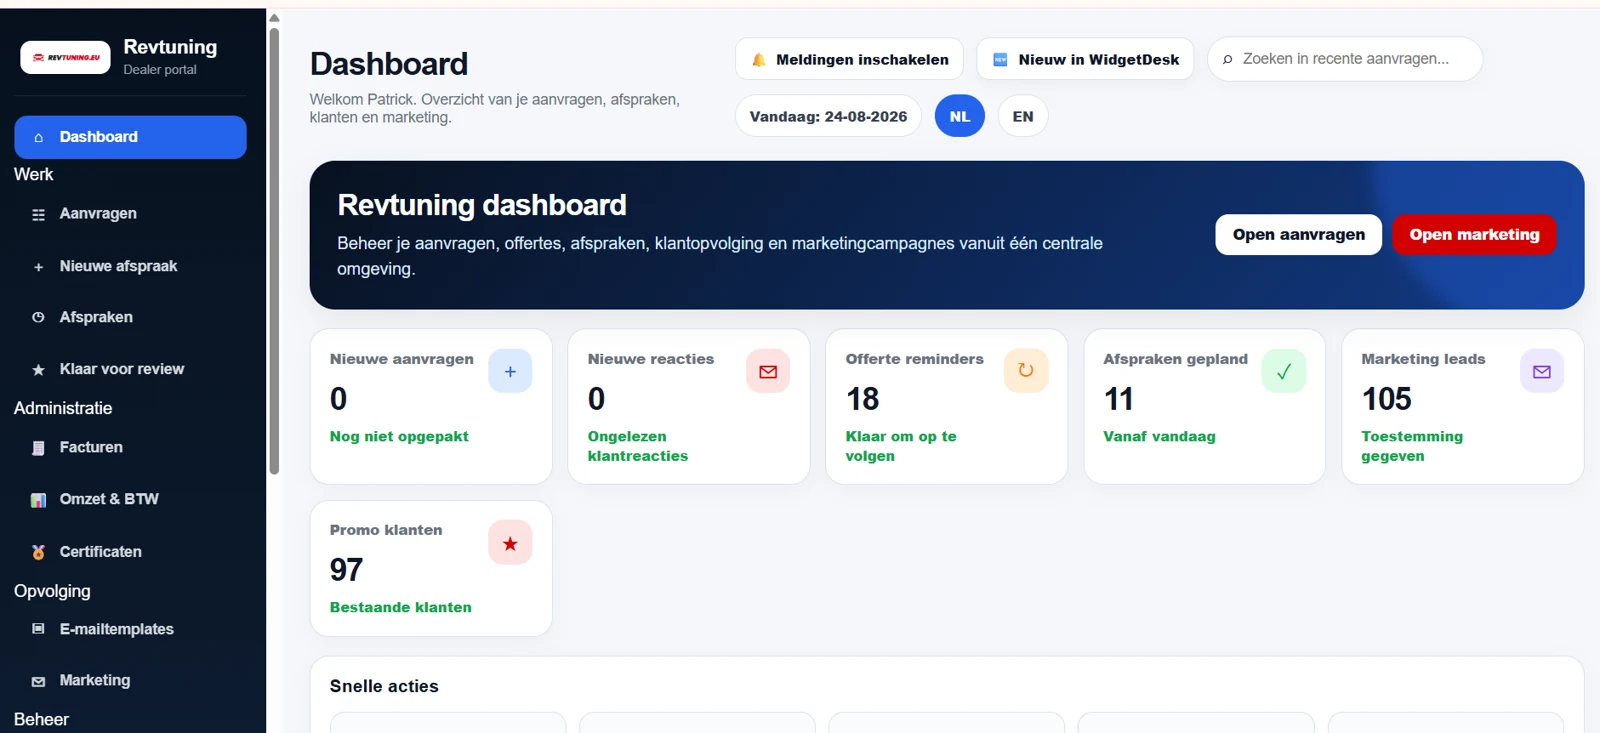Viewport: 1600px width, 733px height.
Task: Click the Toestemming gegeven text
Action: (1412, 446)
